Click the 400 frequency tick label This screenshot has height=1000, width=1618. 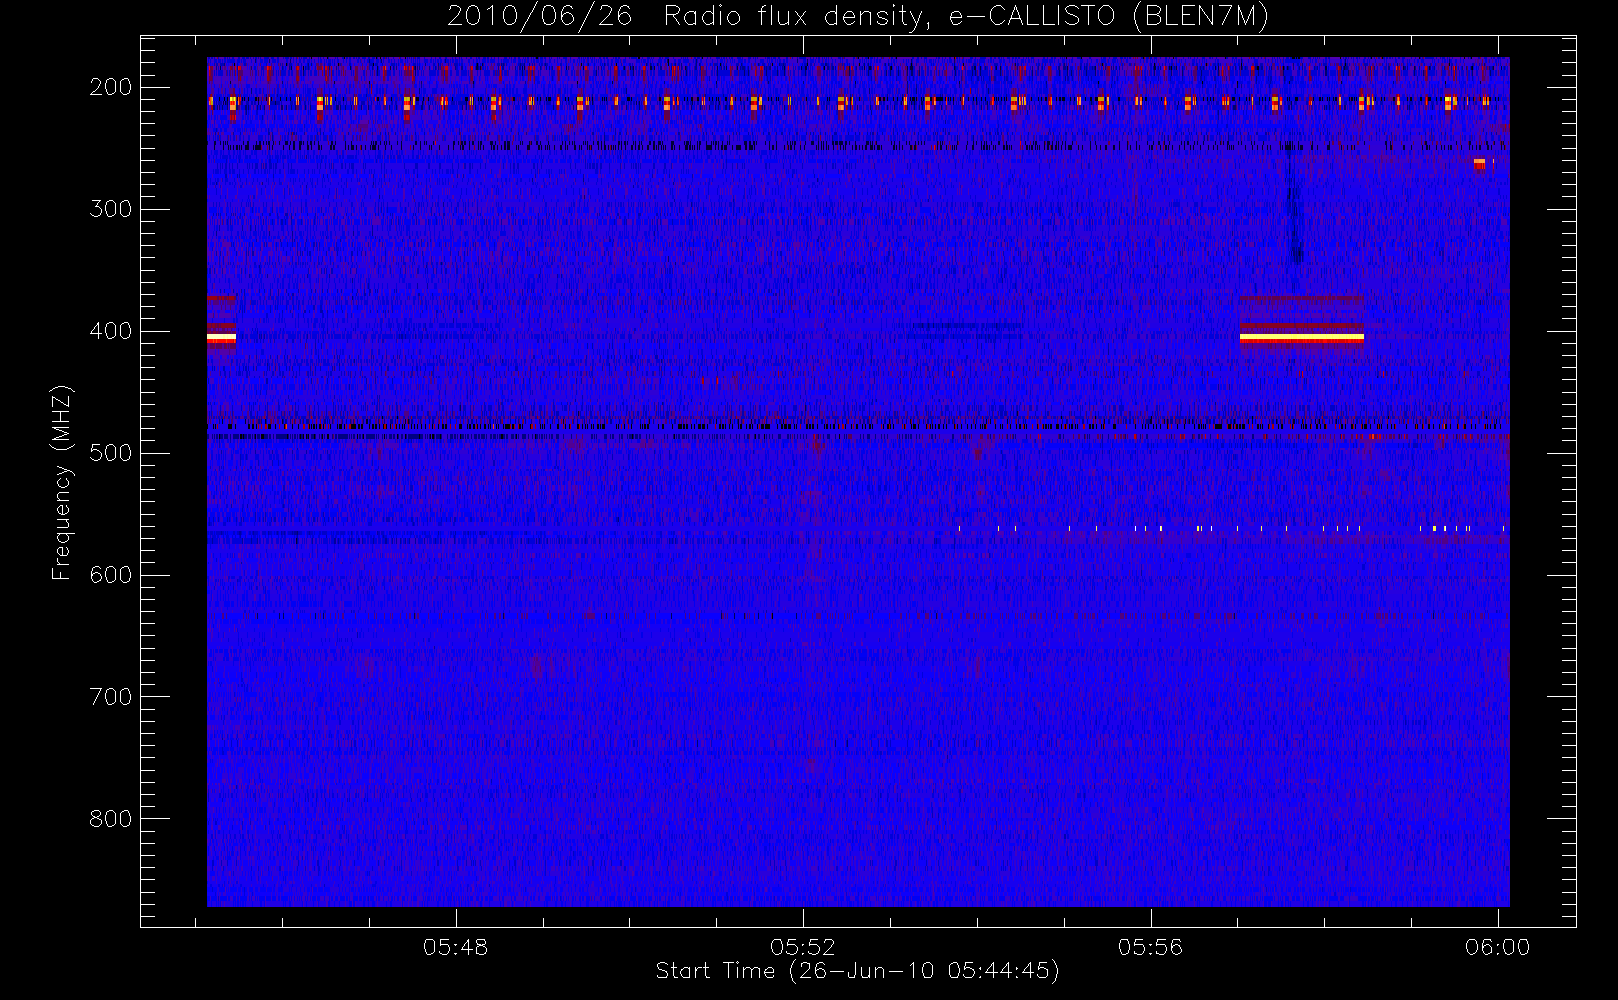coord(111,331)
